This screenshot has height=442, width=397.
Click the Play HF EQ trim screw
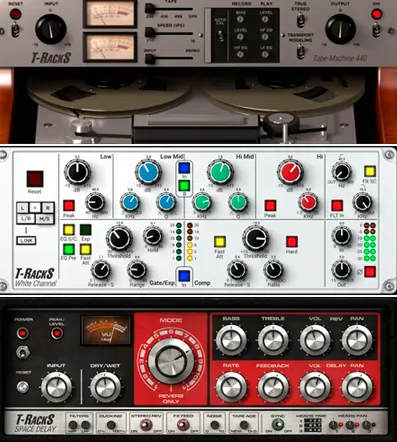[x=265, y=37]
